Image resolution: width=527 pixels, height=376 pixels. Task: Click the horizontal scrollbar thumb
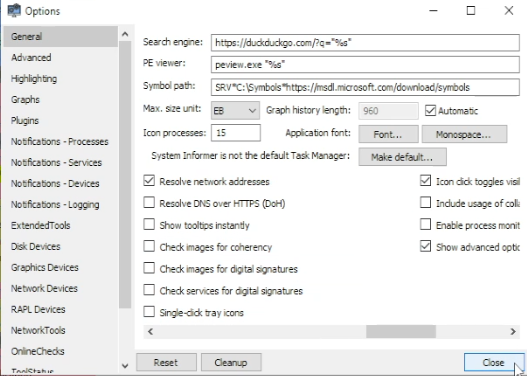[401, 332]
